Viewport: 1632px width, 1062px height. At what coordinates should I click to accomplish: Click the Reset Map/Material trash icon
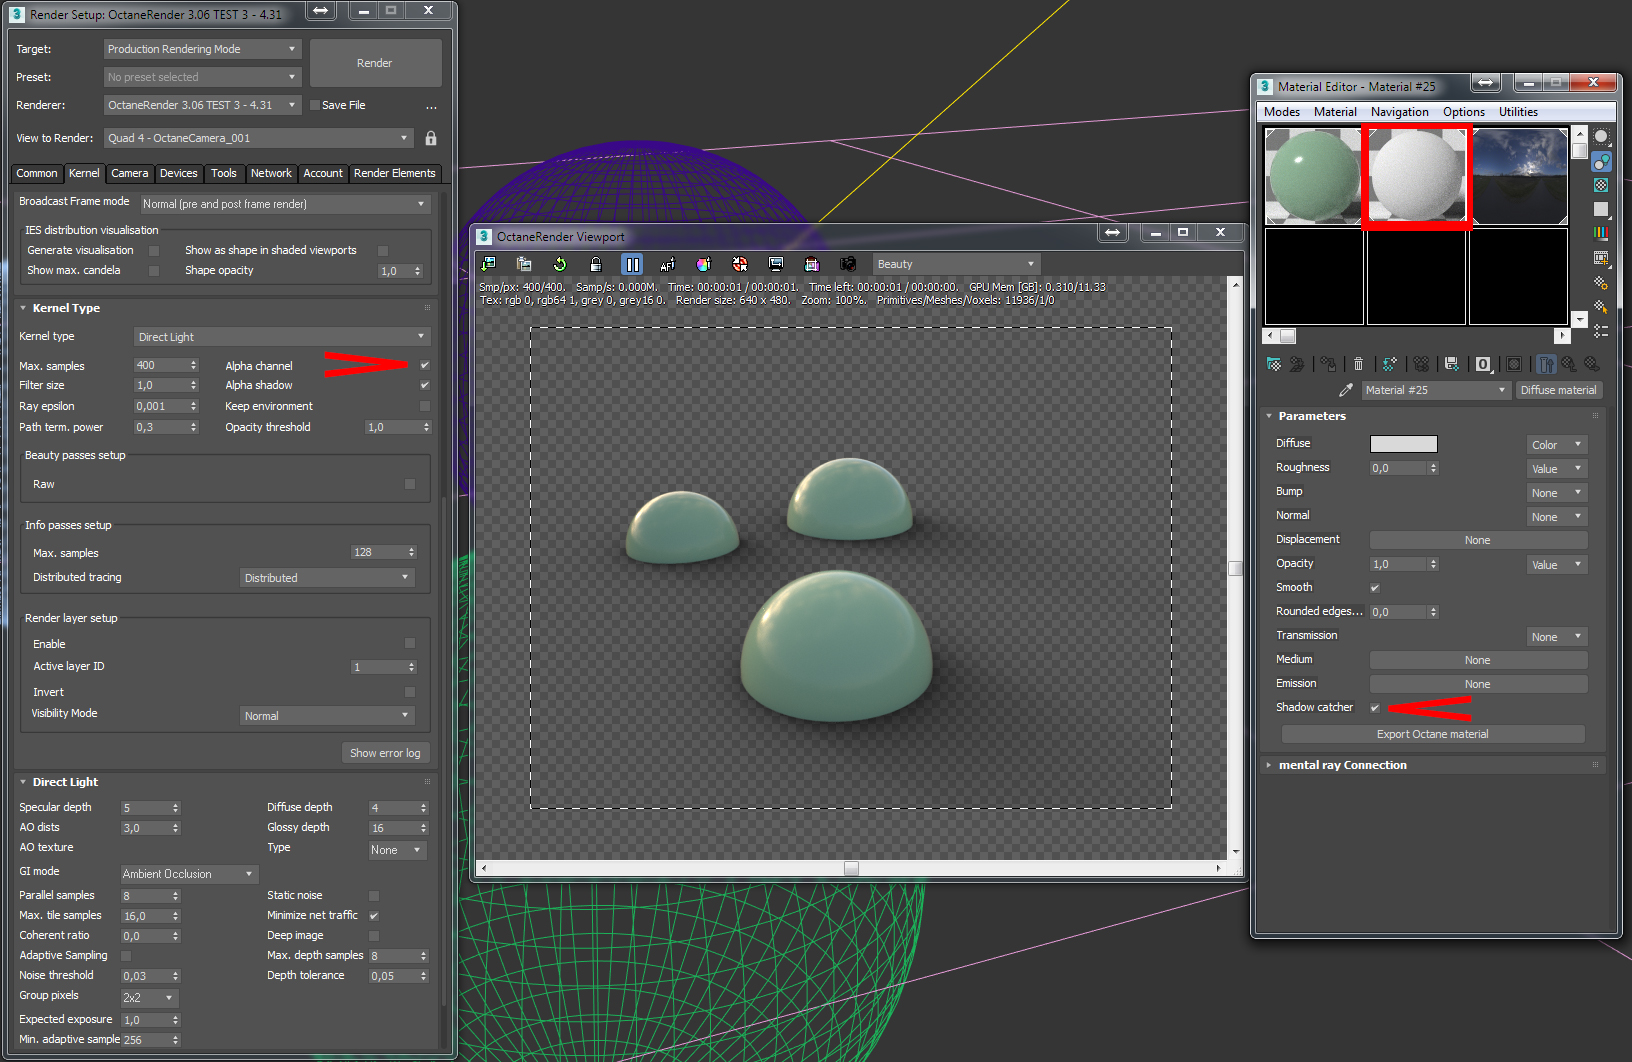pyautogui.click(x=1358, y=364)
